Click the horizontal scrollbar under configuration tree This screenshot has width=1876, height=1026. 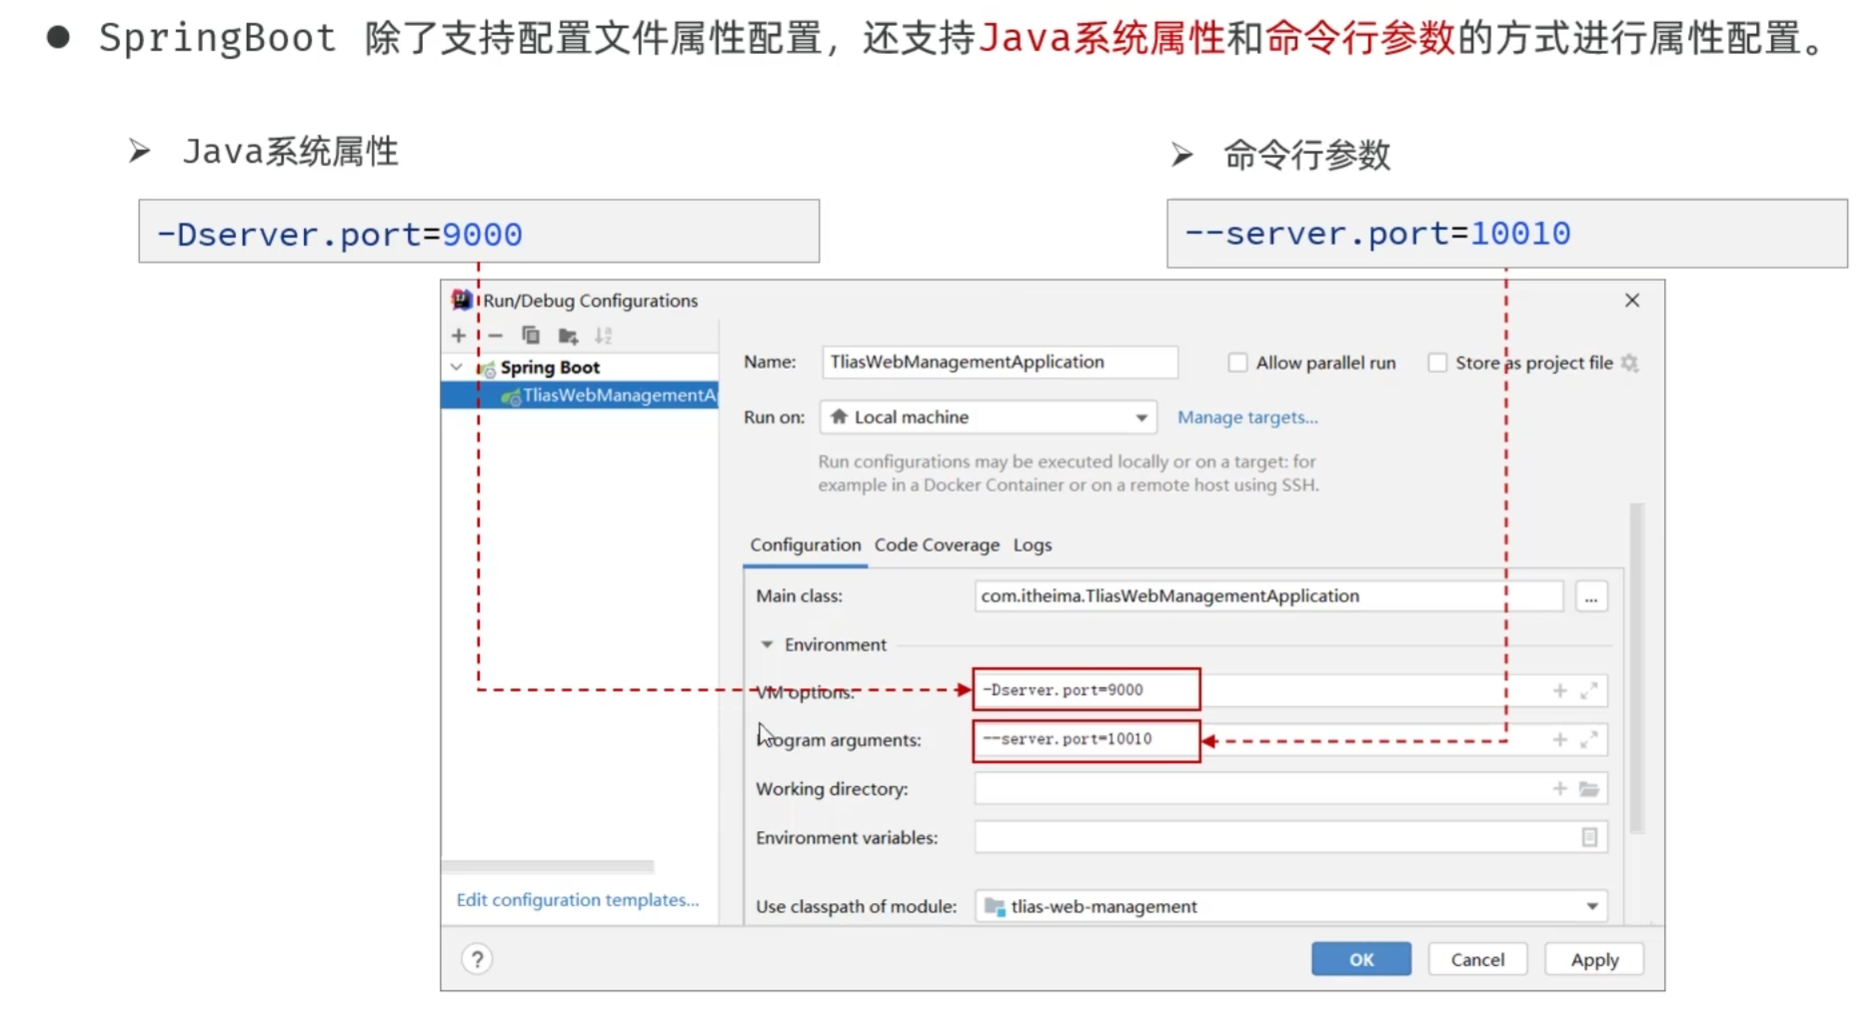(548, 866)
